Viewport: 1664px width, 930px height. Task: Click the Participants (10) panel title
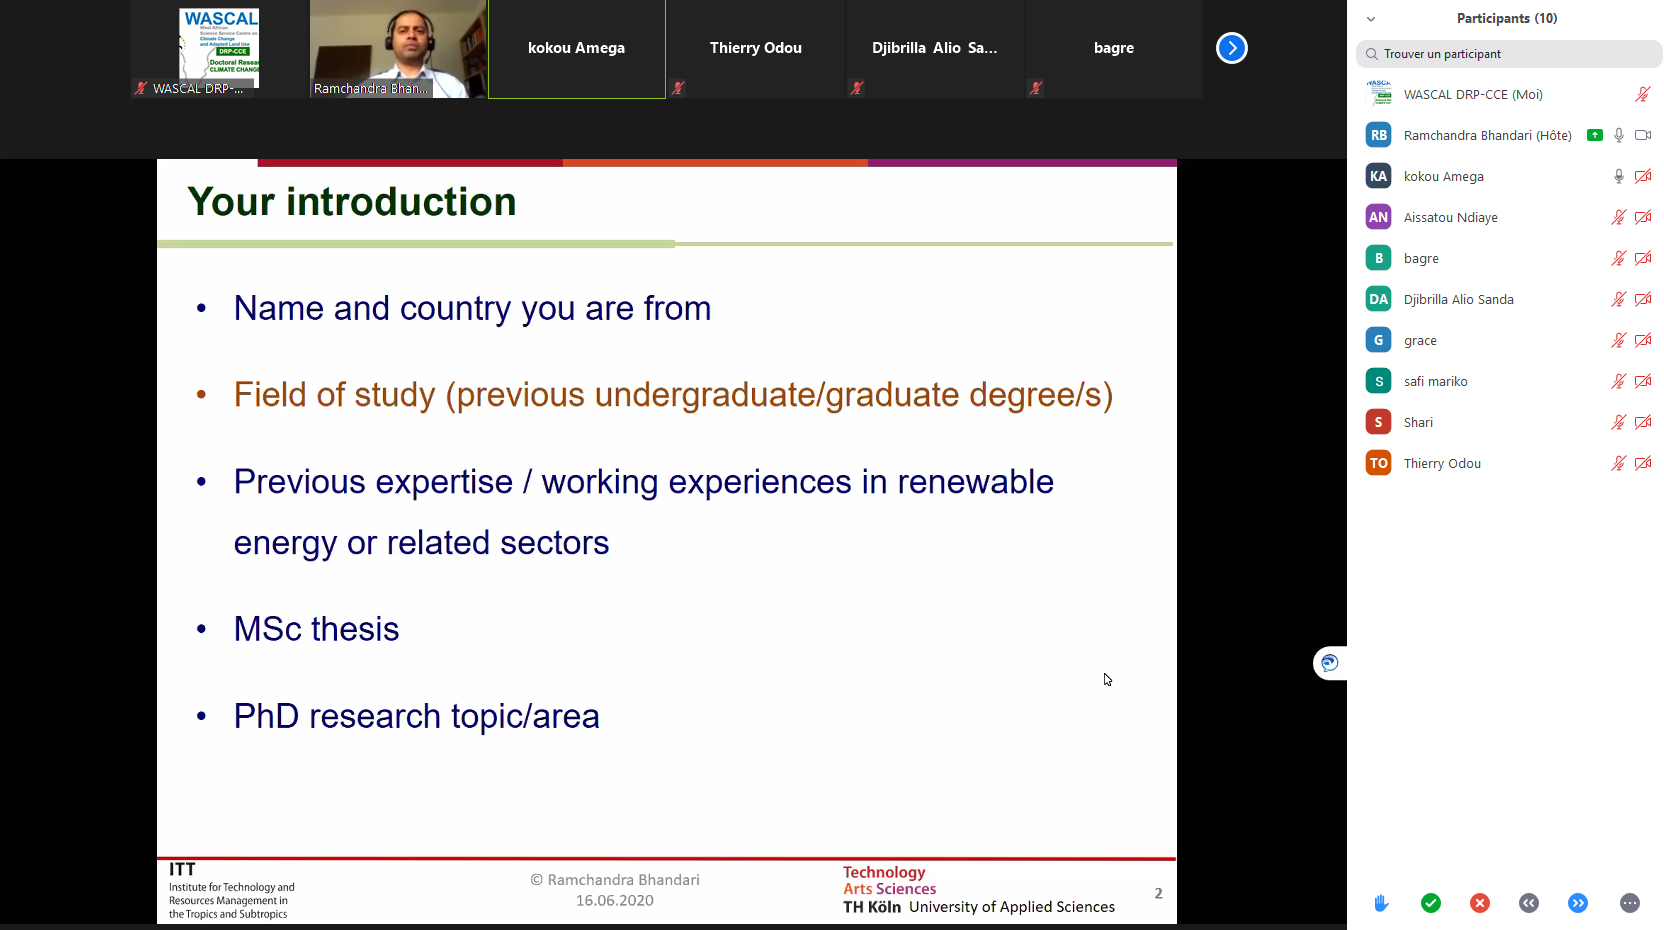[1506, 18]
